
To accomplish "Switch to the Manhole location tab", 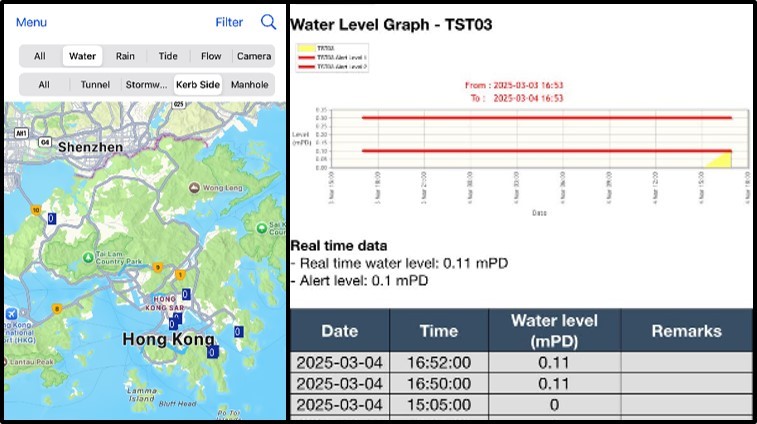I will coord(249,85).
